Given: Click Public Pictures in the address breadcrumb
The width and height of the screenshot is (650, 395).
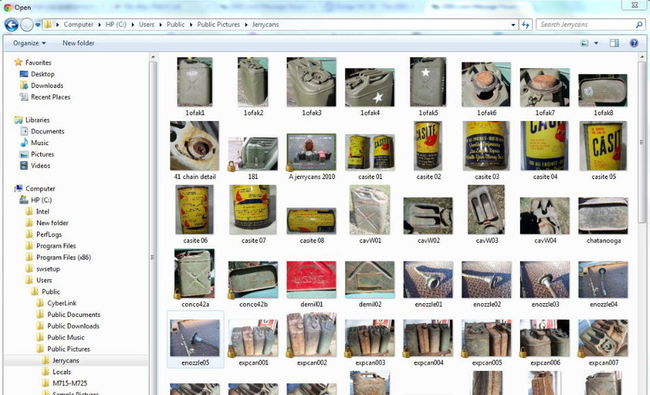Looking at the screenshot, I should (218, 24).
